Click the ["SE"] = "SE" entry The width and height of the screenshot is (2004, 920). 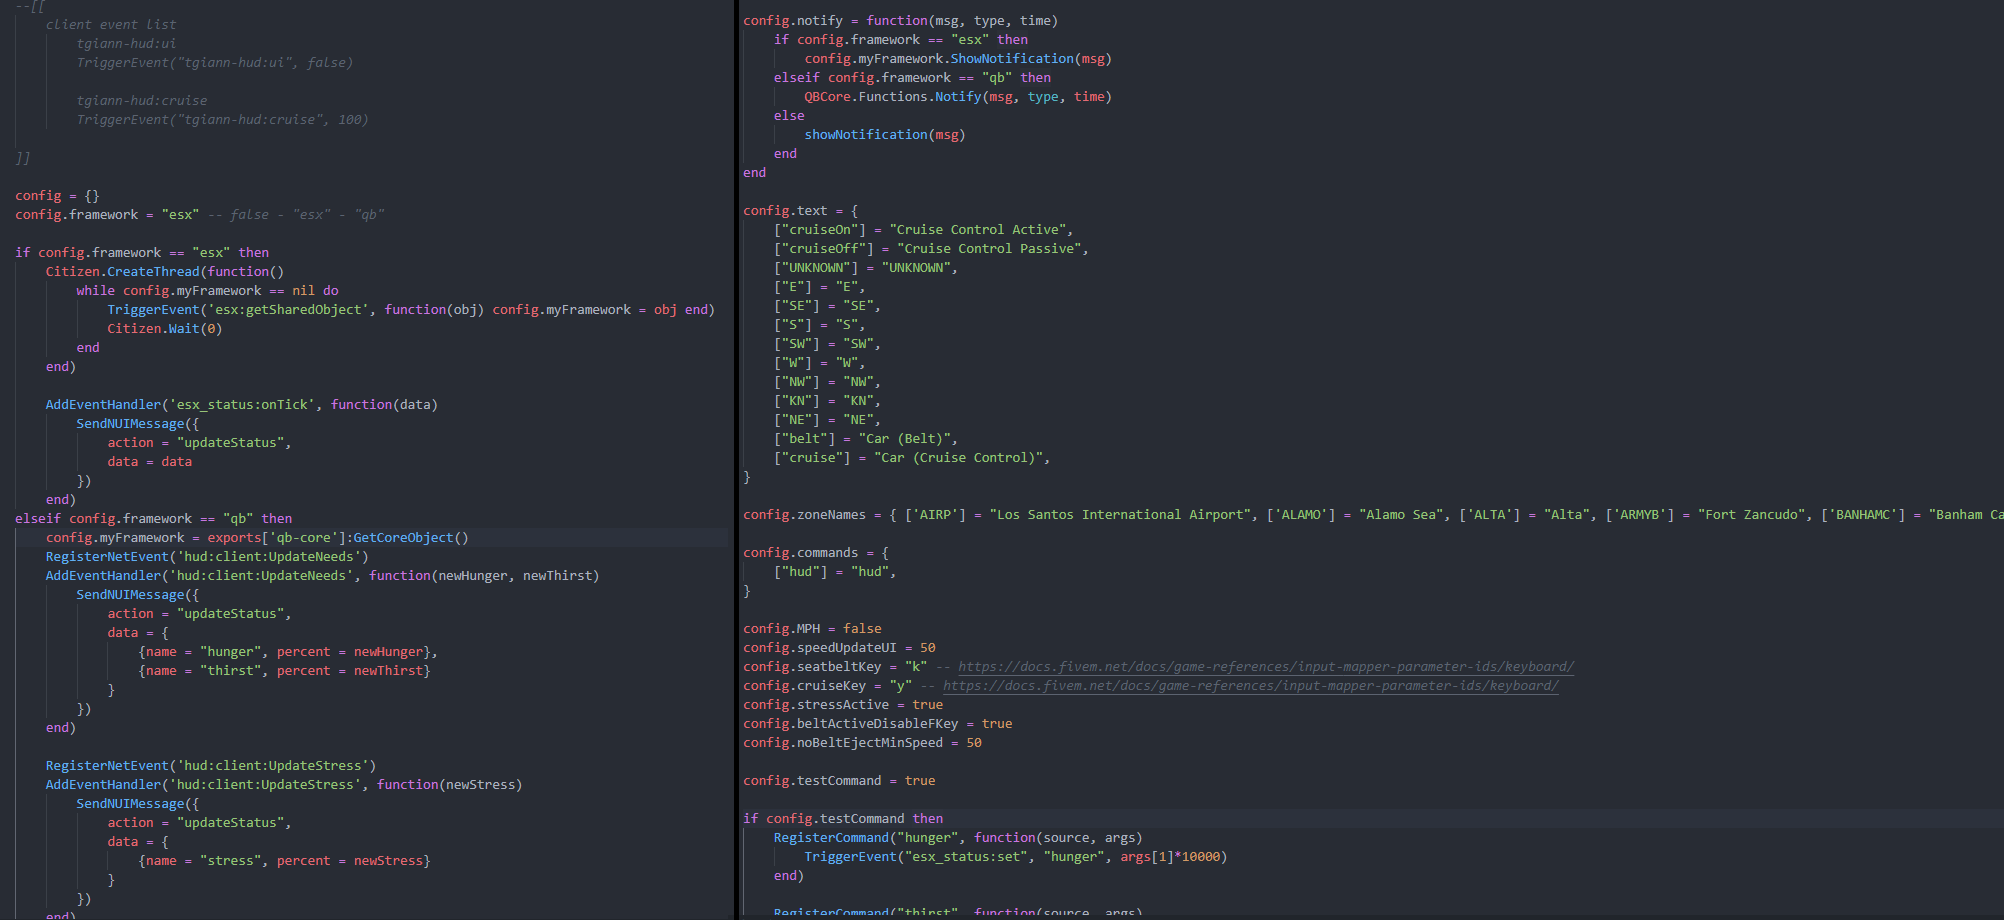[x=827, y=305]
